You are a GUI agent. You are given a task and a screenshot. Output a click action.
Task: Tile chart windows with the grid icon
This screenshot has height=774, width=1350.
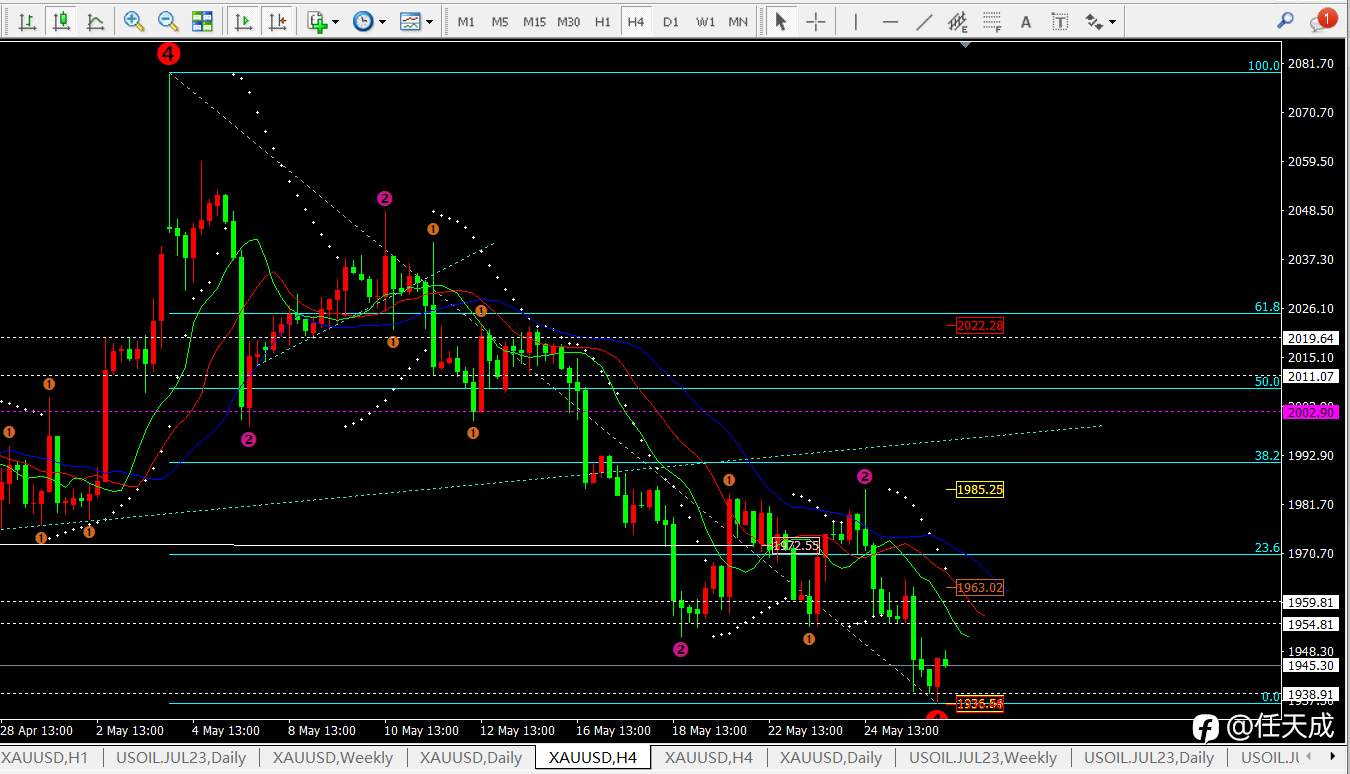click(202, 21)
